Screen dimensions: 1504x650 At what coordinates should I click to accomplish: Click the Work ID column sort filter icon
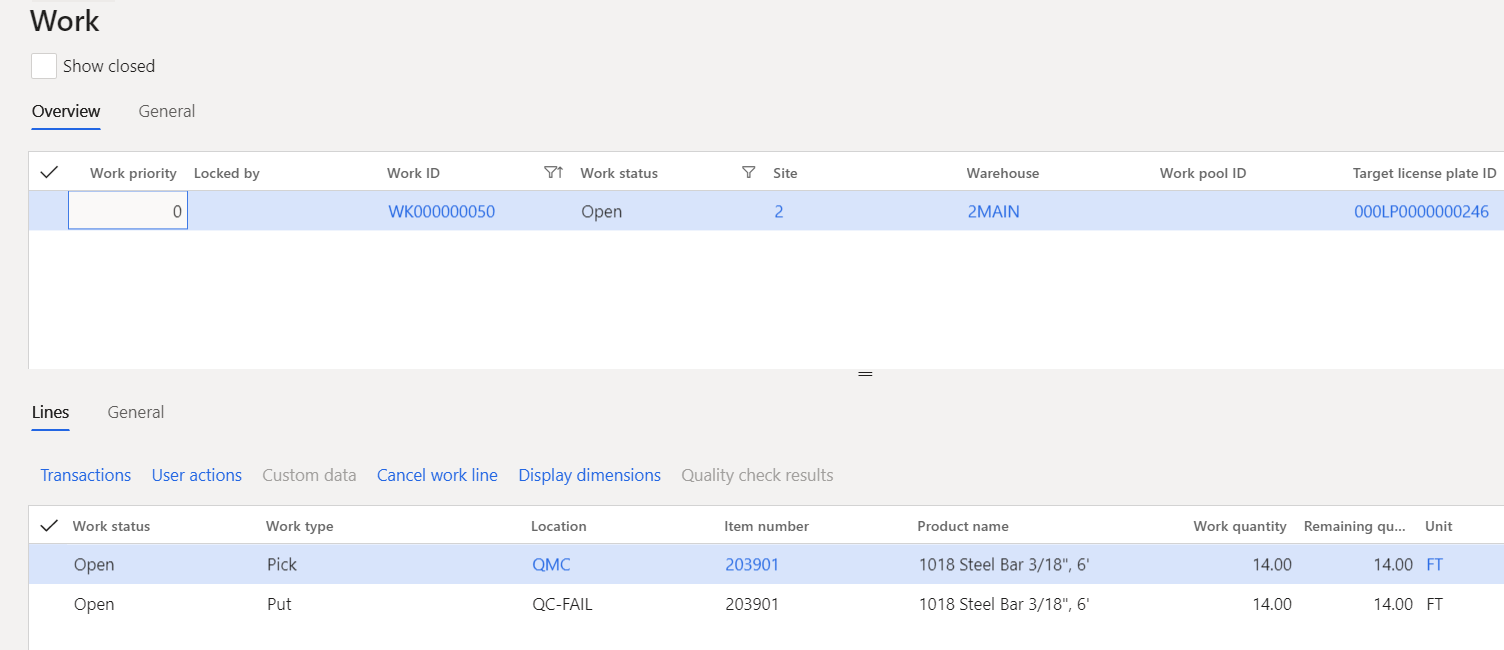(553, 173)
